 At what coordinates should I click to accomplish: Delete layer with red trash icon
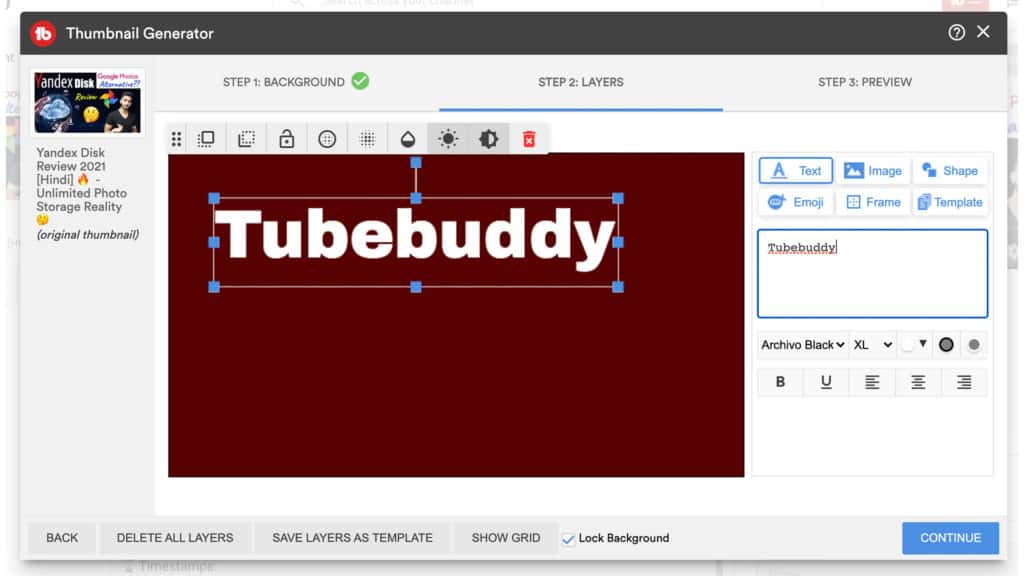[x=529, y=139]
